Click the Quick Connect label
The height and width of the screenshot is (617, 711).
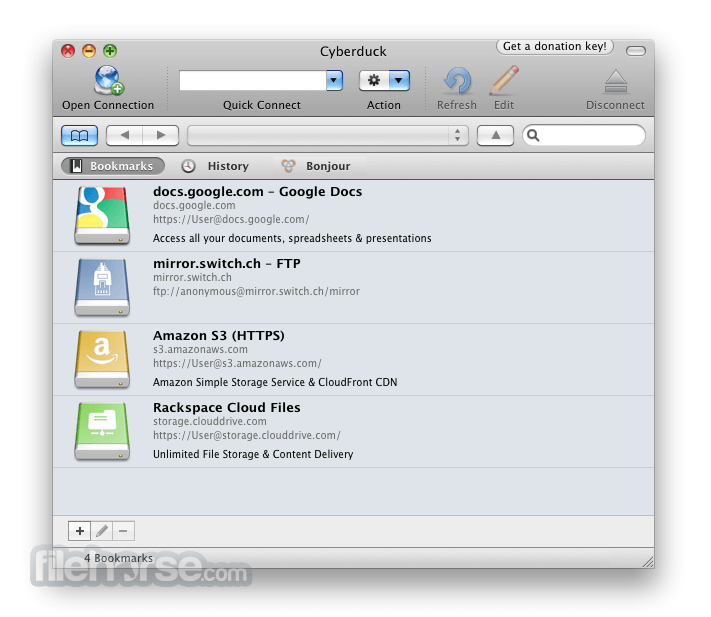(x=262, y=105)
